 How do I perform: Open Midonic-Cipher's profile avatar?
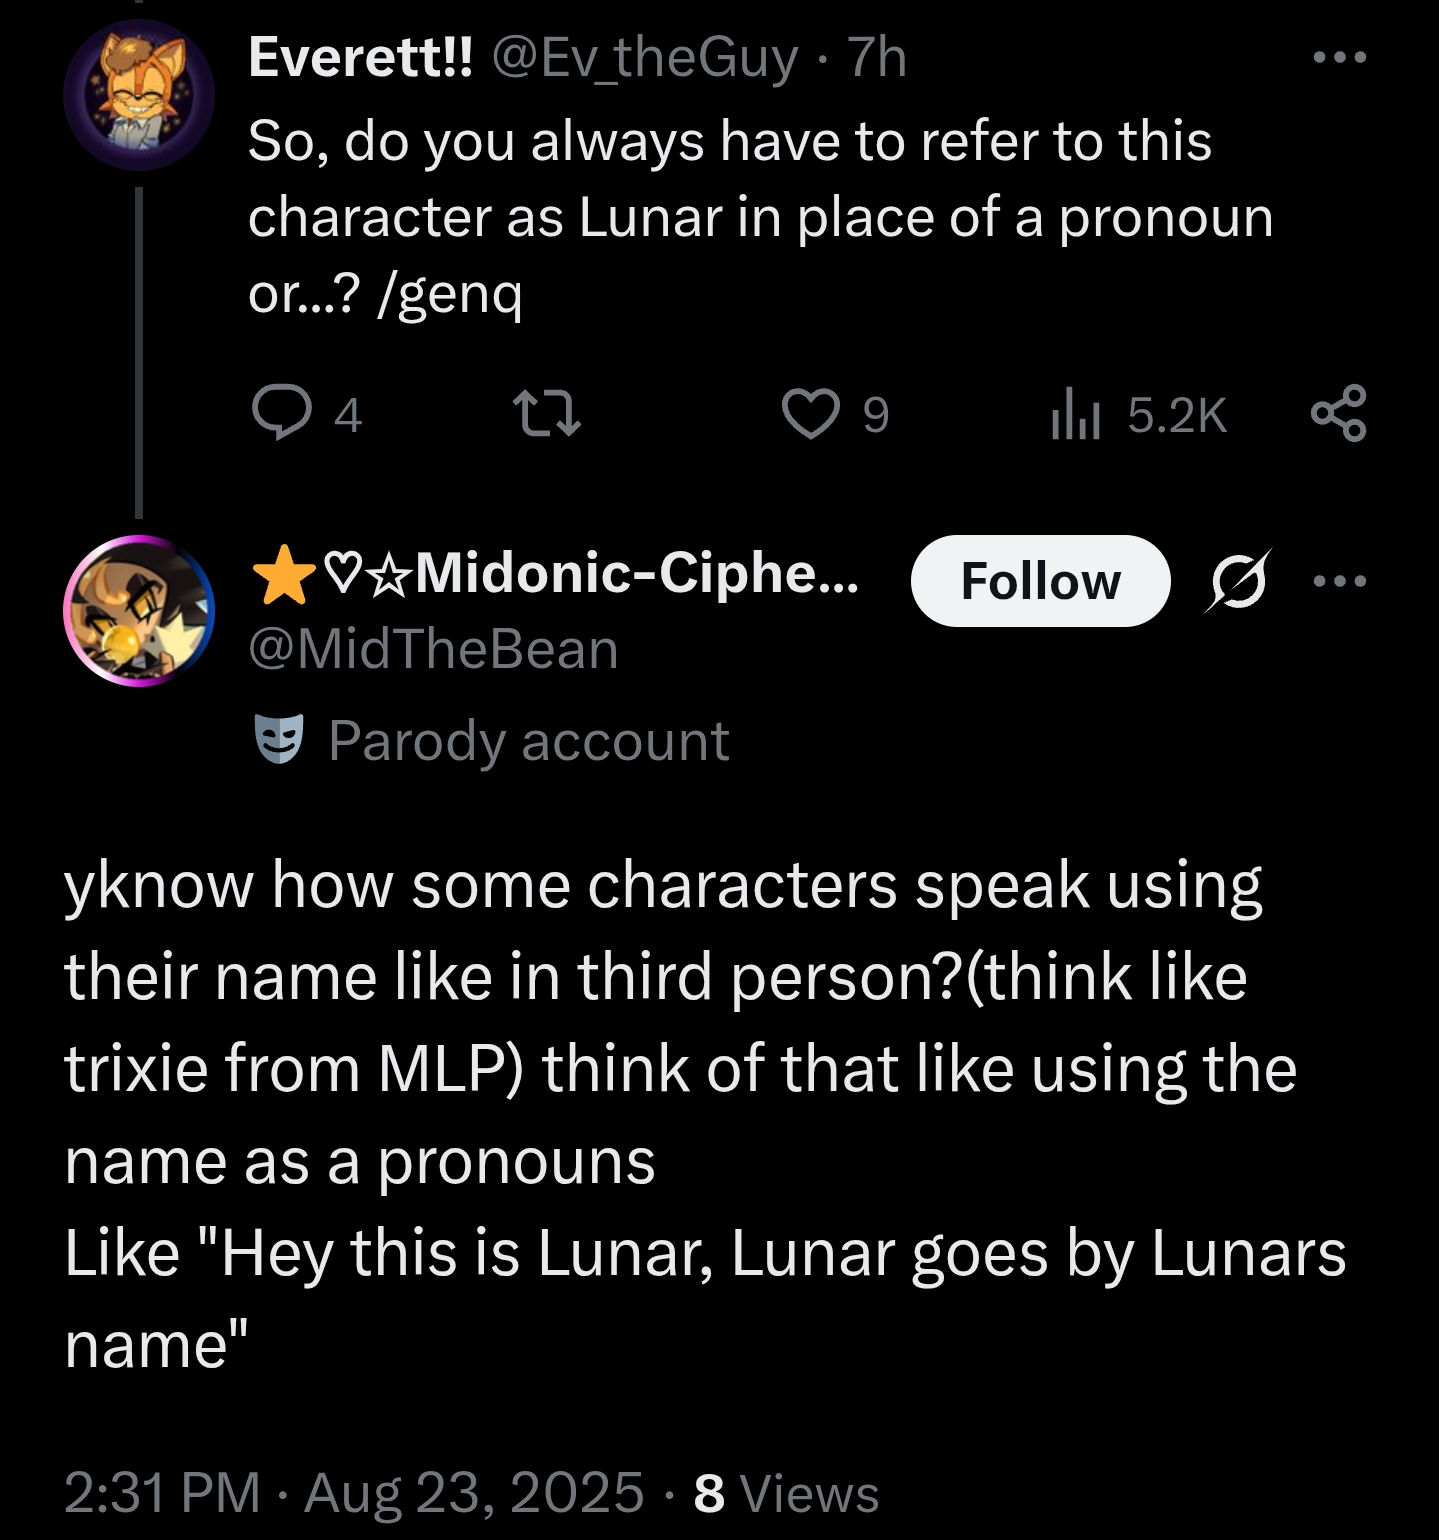click(139, 611)
